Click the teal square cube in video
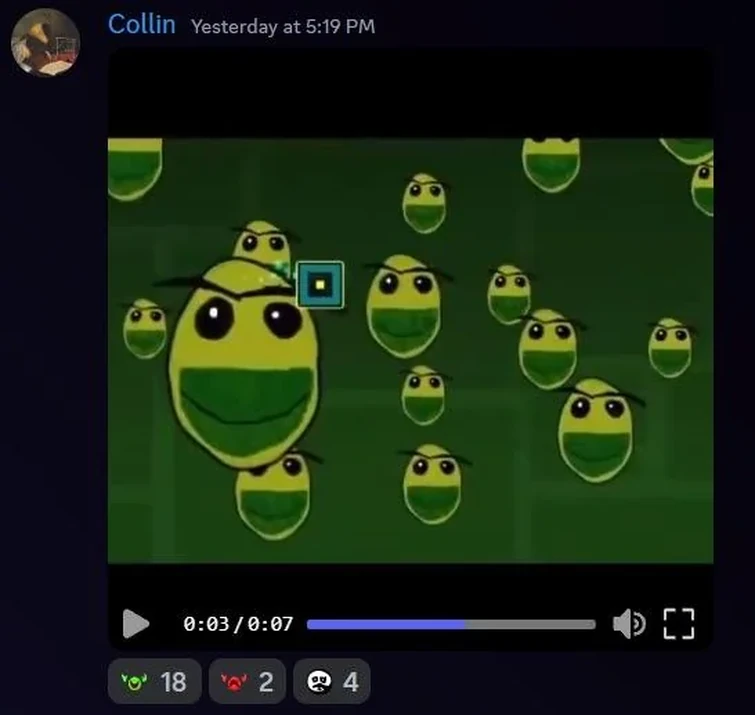Screen dimensions: 755x715 pyautogui.click(x=320, y=285)
